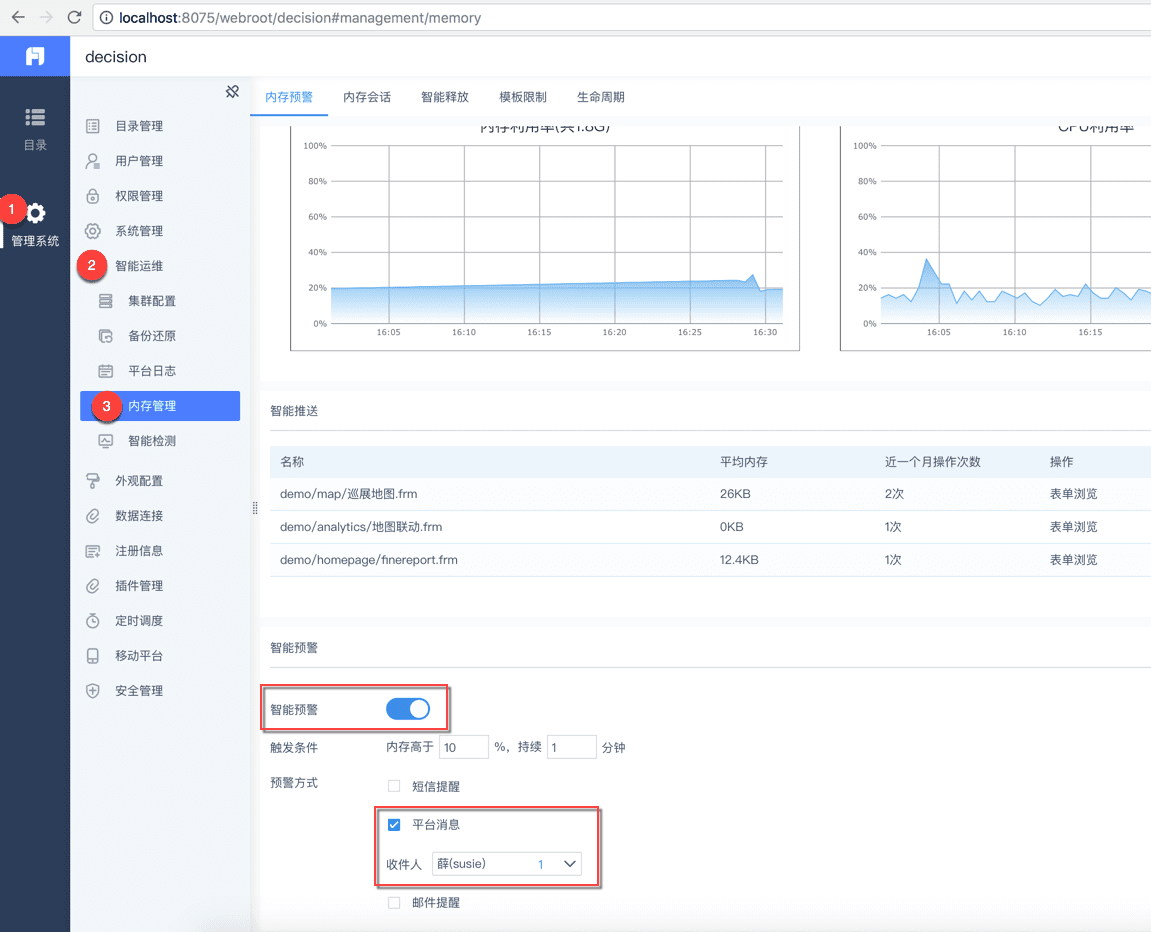Click 表单浏览 for 巡展地图.frm
The height and width of the screenshot is (932, 1151).
coord(1073,493)
